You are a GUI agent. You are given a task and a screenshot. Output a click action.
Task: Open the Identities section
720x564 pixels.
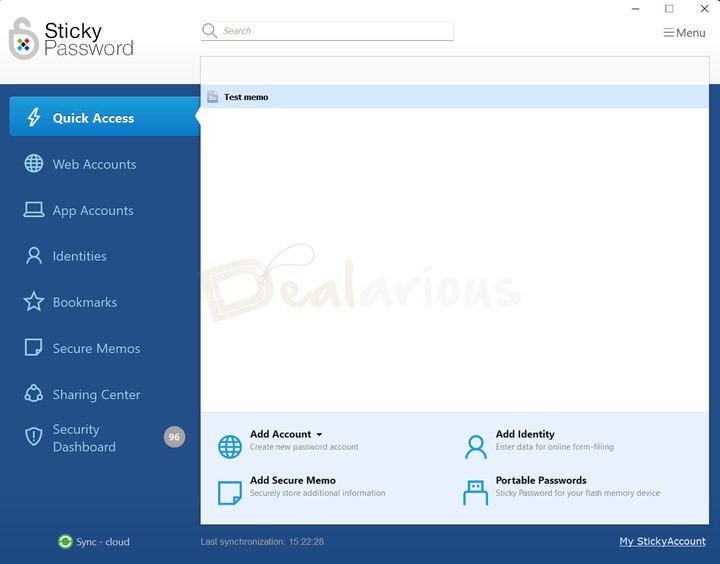79,256
